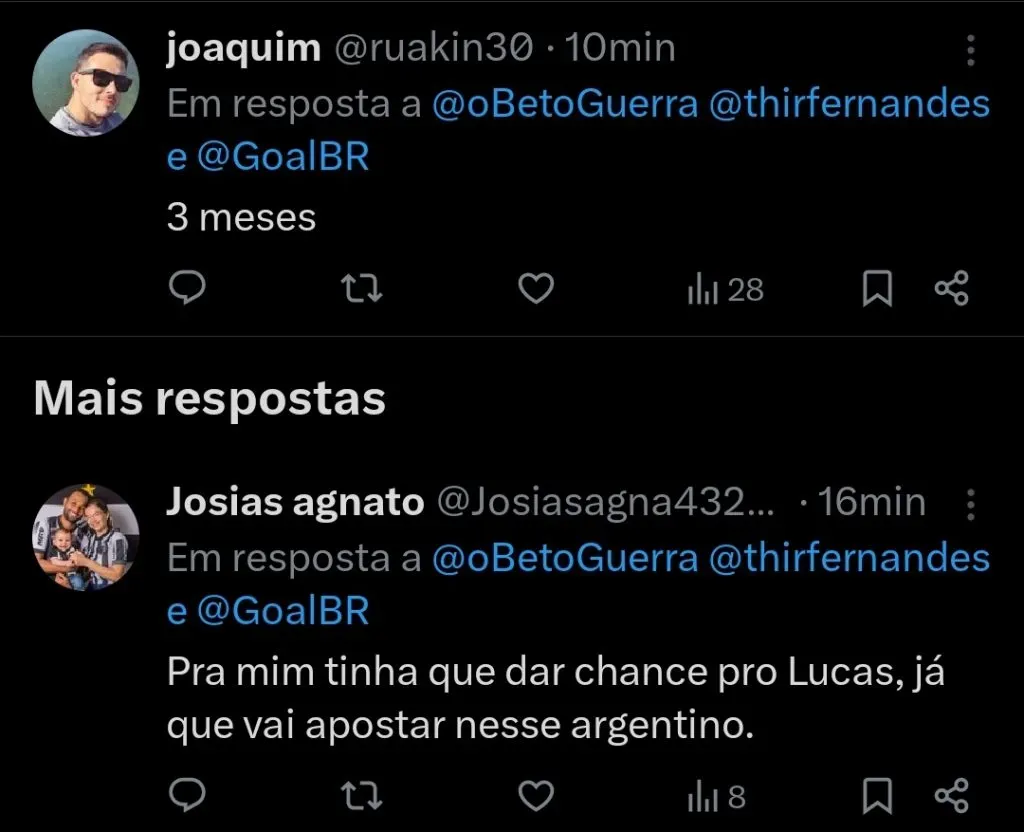The height and width of the screenshot is (832, 1024).
Task: Bookmark Josias agnato's tweet
Action: (x=877, y=796)
